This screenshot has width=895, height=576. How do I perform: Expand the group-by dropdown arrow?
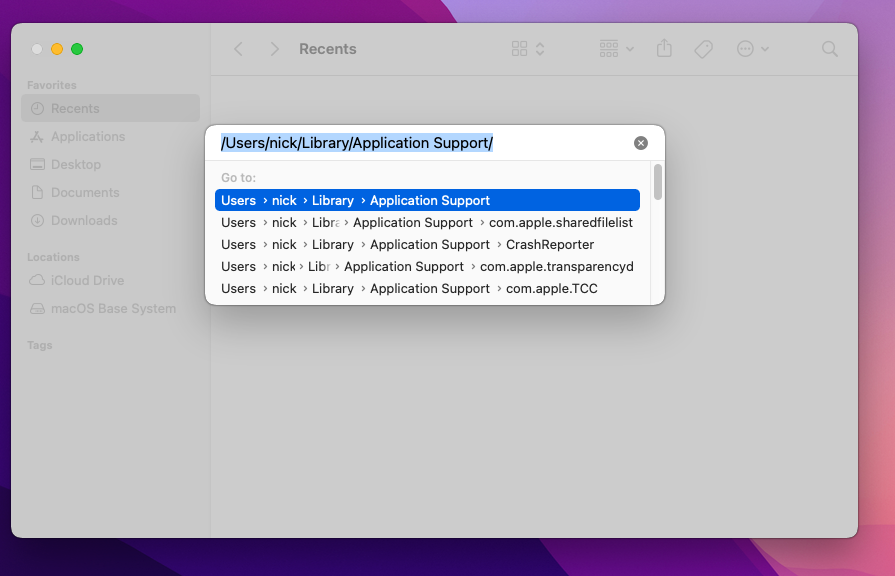(x=630, y=49)
